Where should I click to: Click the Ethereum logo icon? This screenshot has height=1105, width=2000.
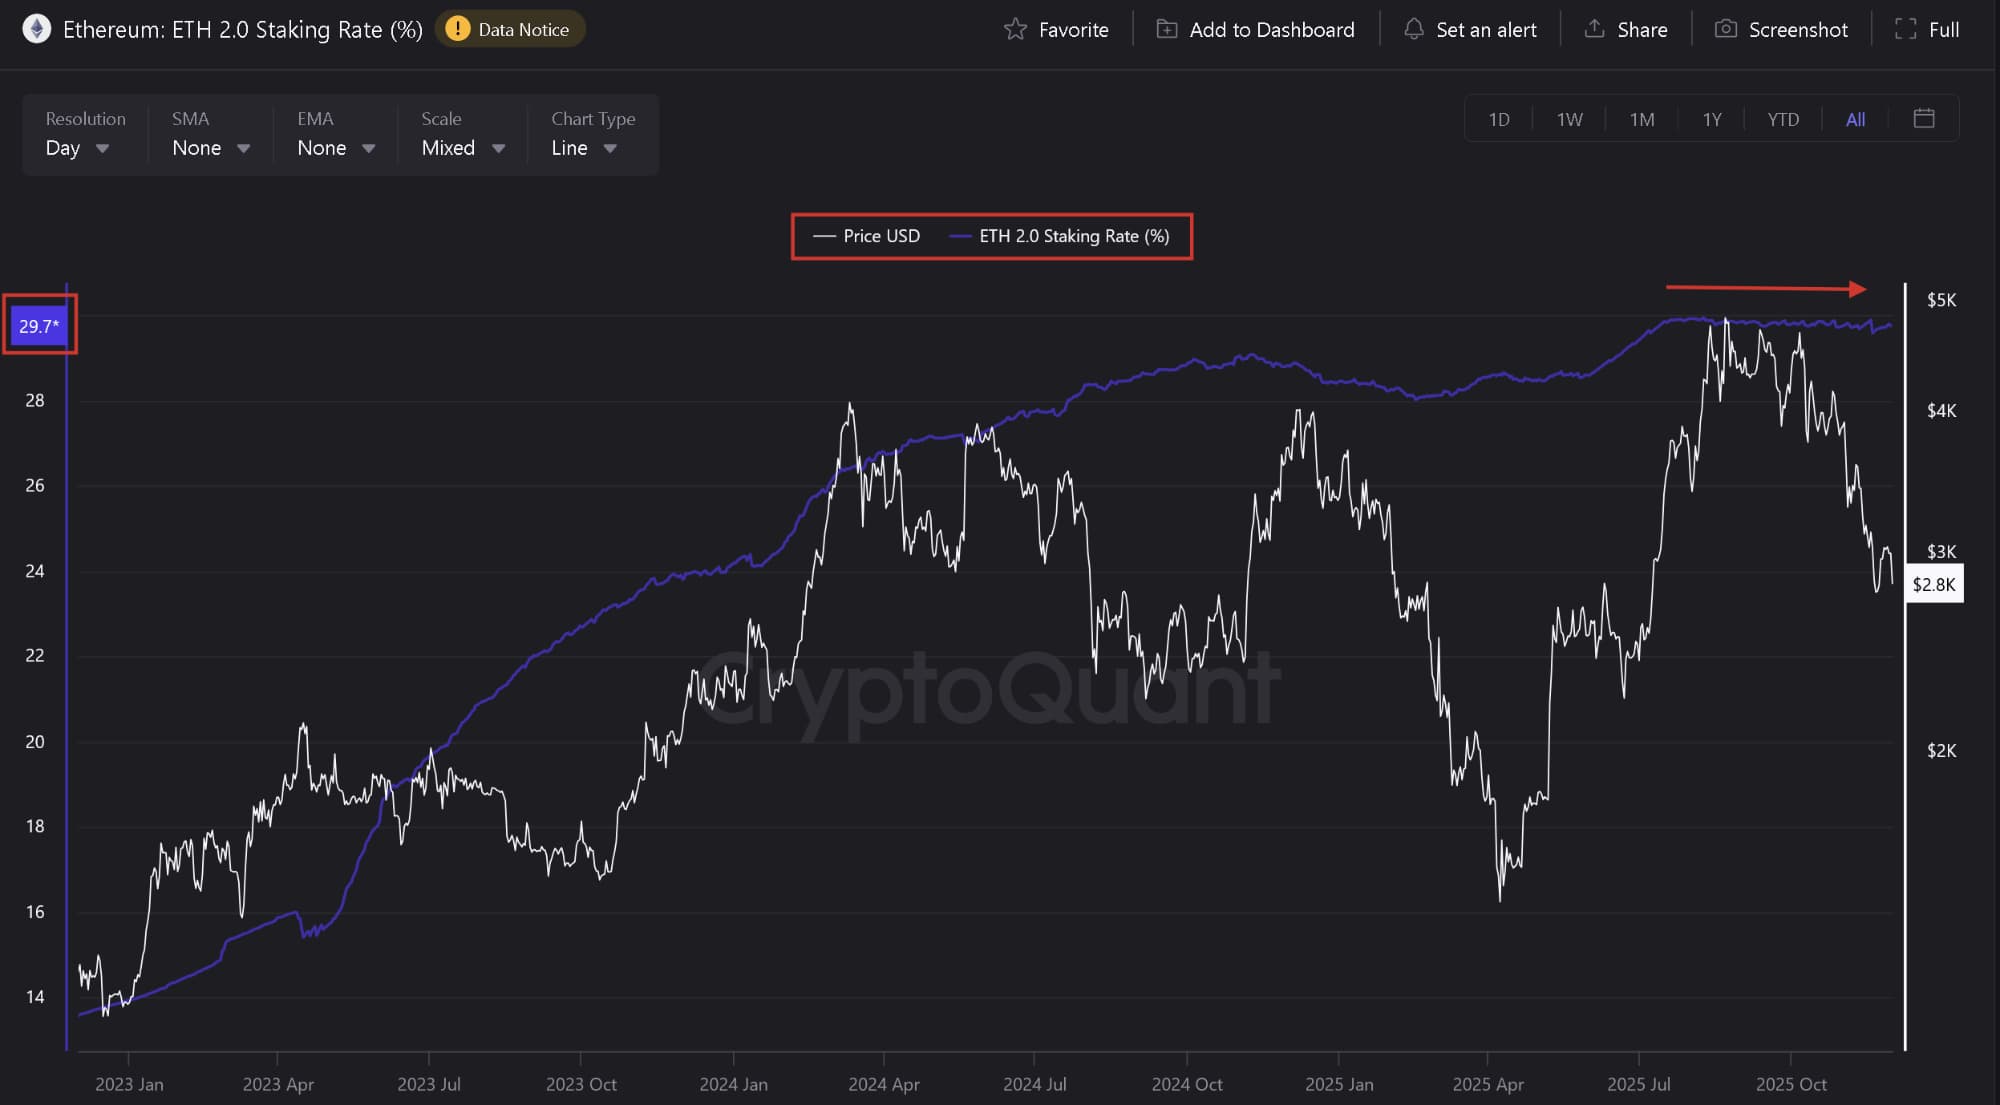pyautogui.click(x=37, y=29)
